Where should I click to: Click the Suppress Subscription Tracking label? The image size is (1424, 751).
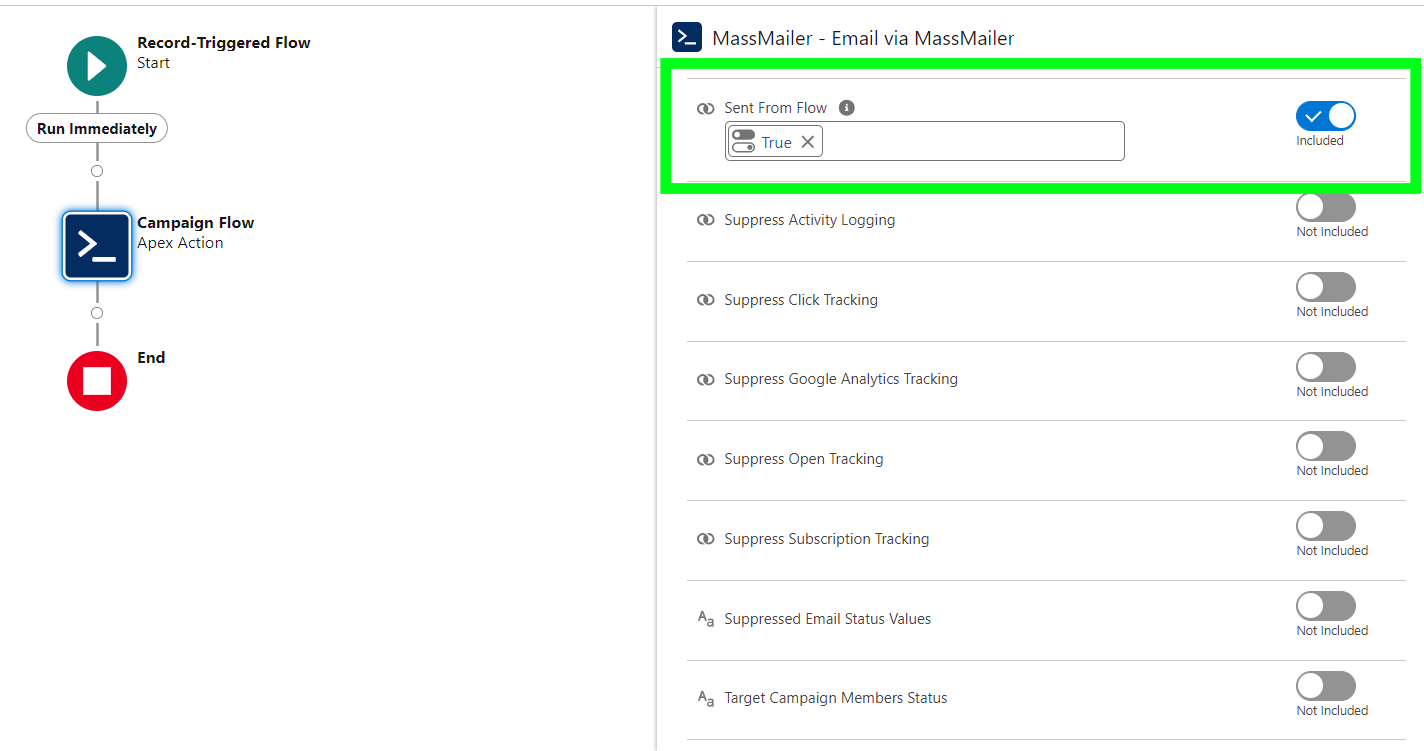[827, 539]
